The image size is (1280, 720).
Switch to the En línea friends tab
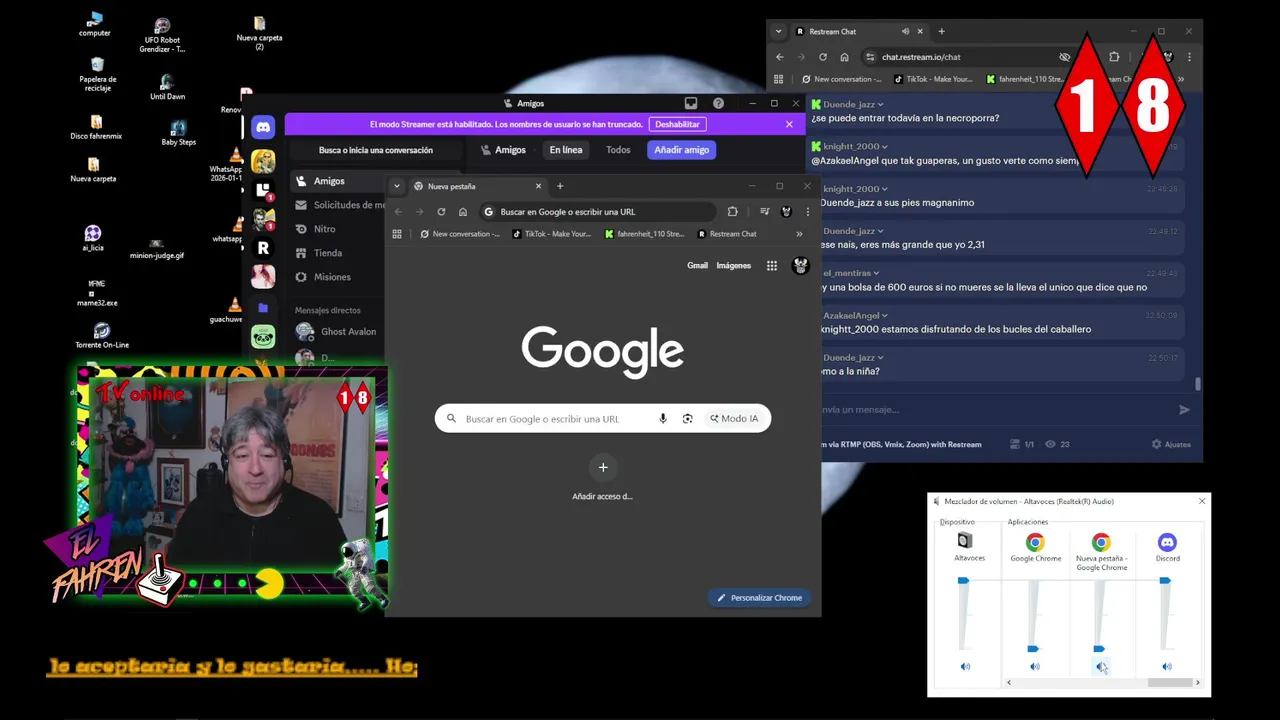point(566,150)
